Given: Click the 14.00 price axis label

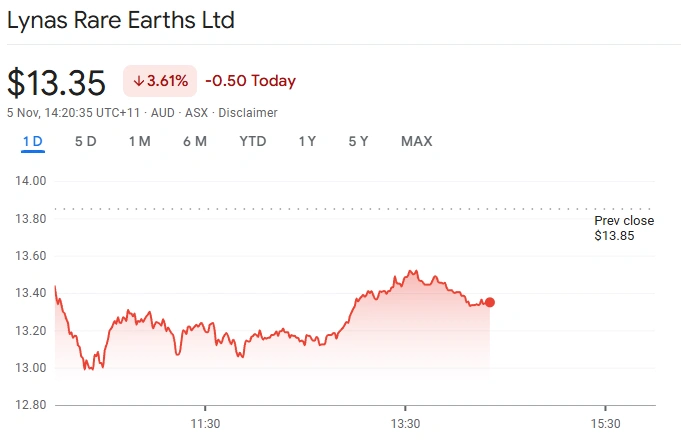Looking at the screenshot, I should tap(30, 181).
